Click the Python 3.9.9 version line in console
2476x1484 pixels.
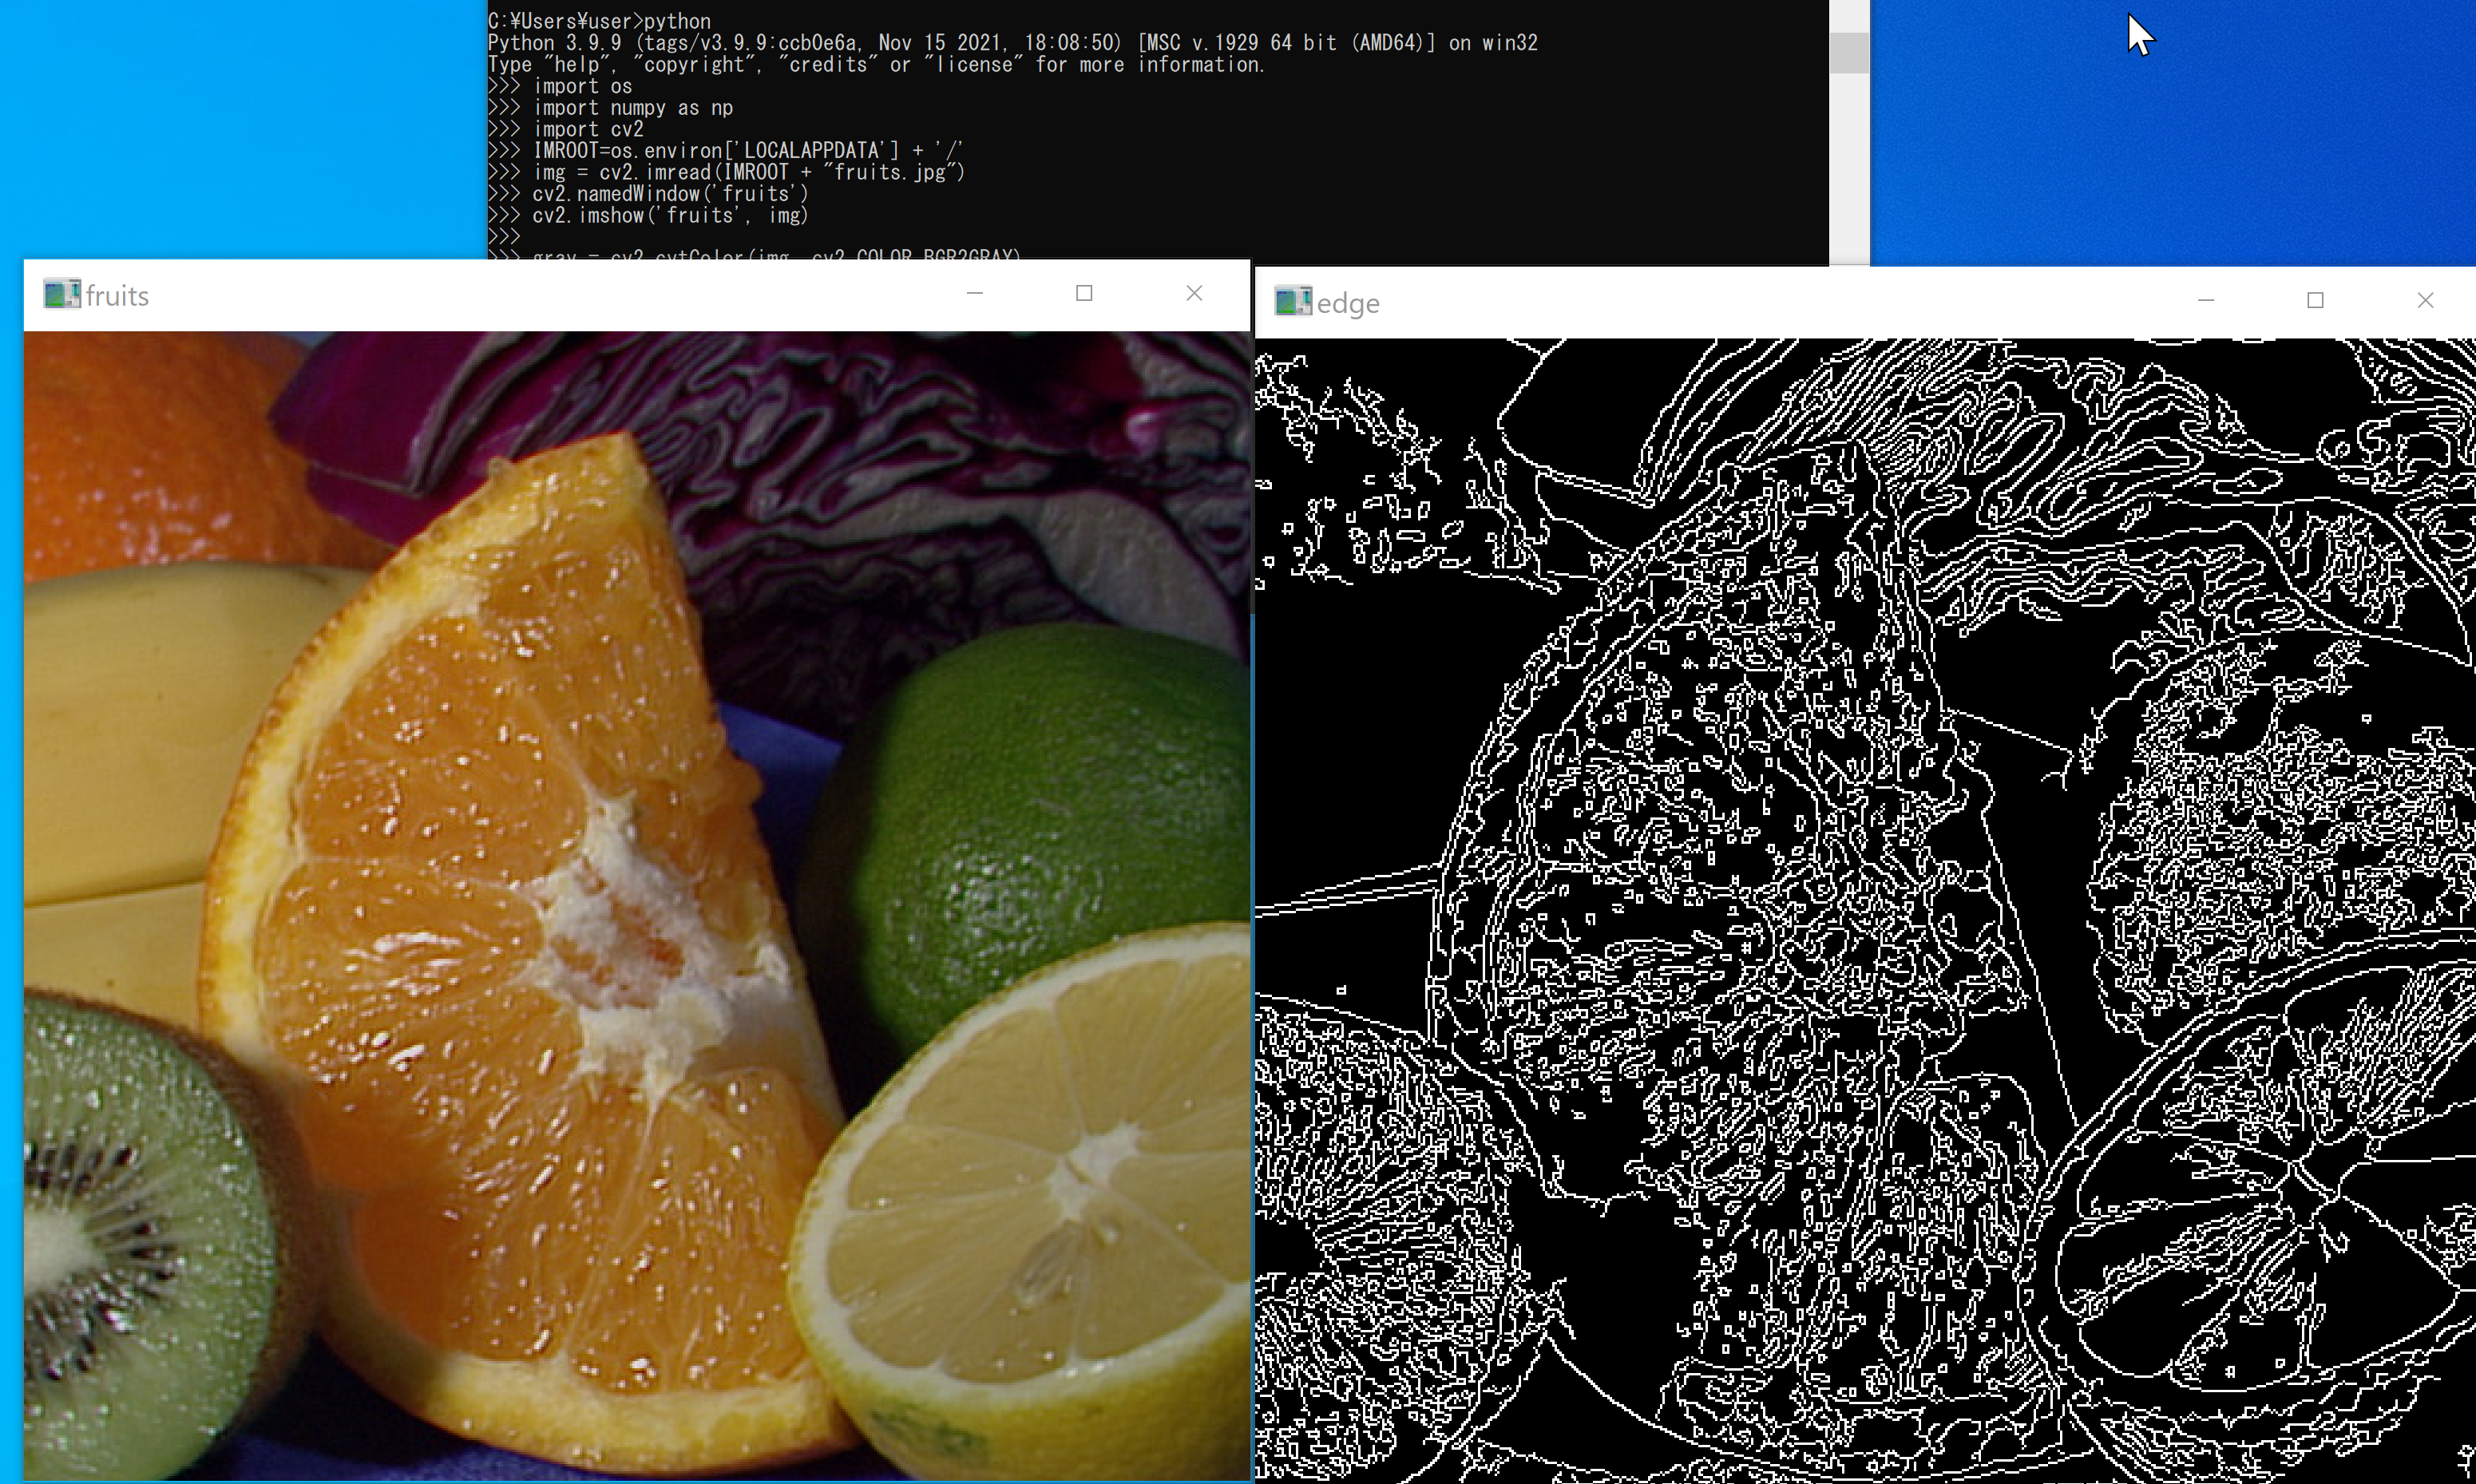click(x=1012, y=43)
